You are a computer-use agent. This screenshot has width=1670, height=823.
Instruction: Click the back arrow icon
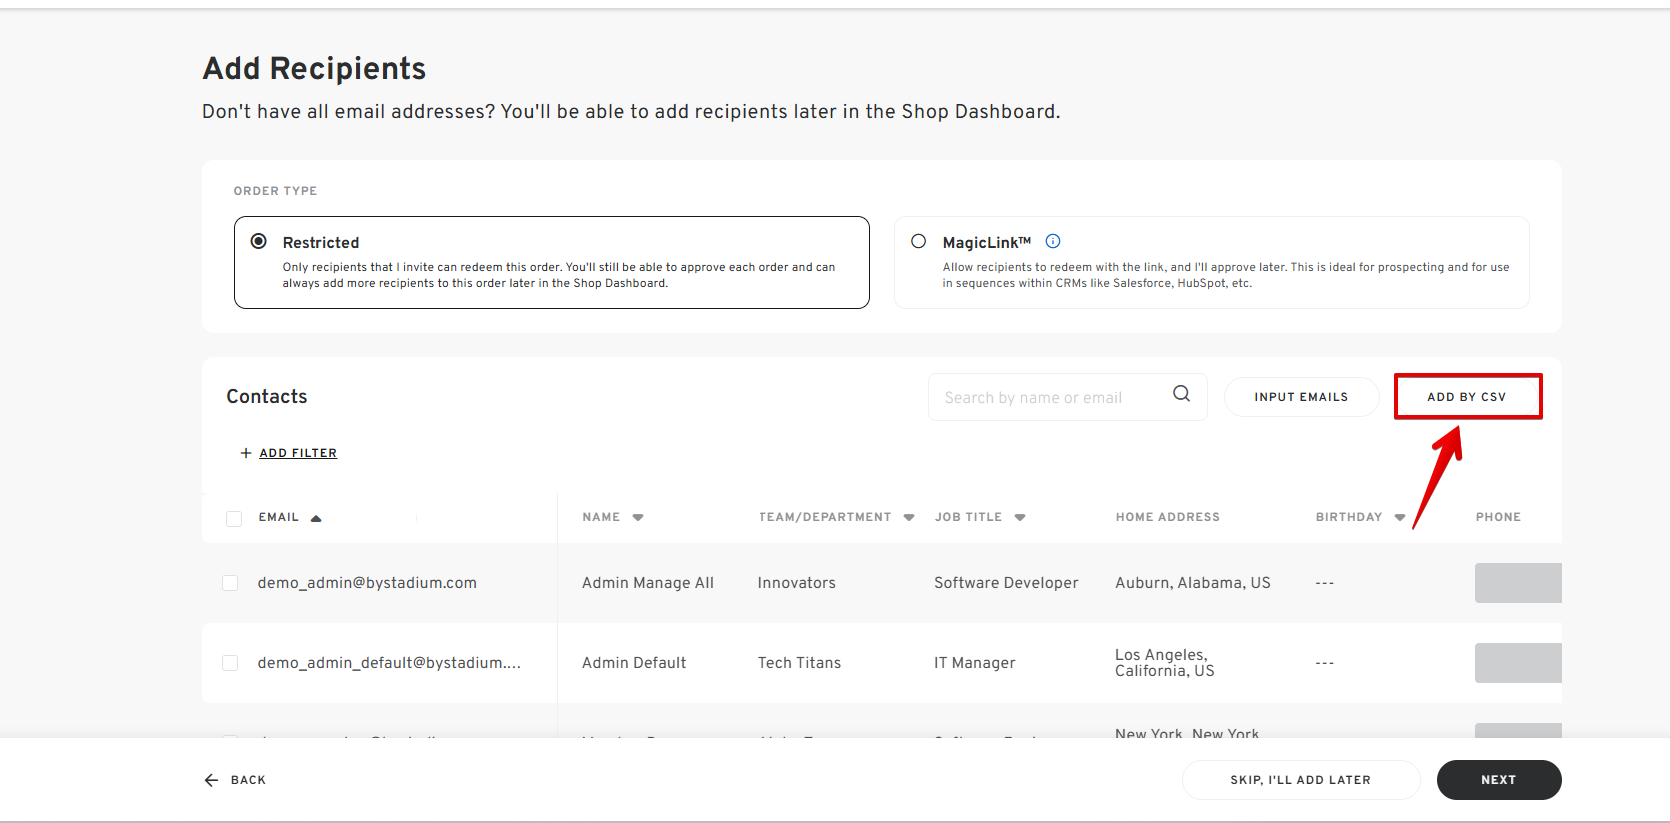point(211,780)
